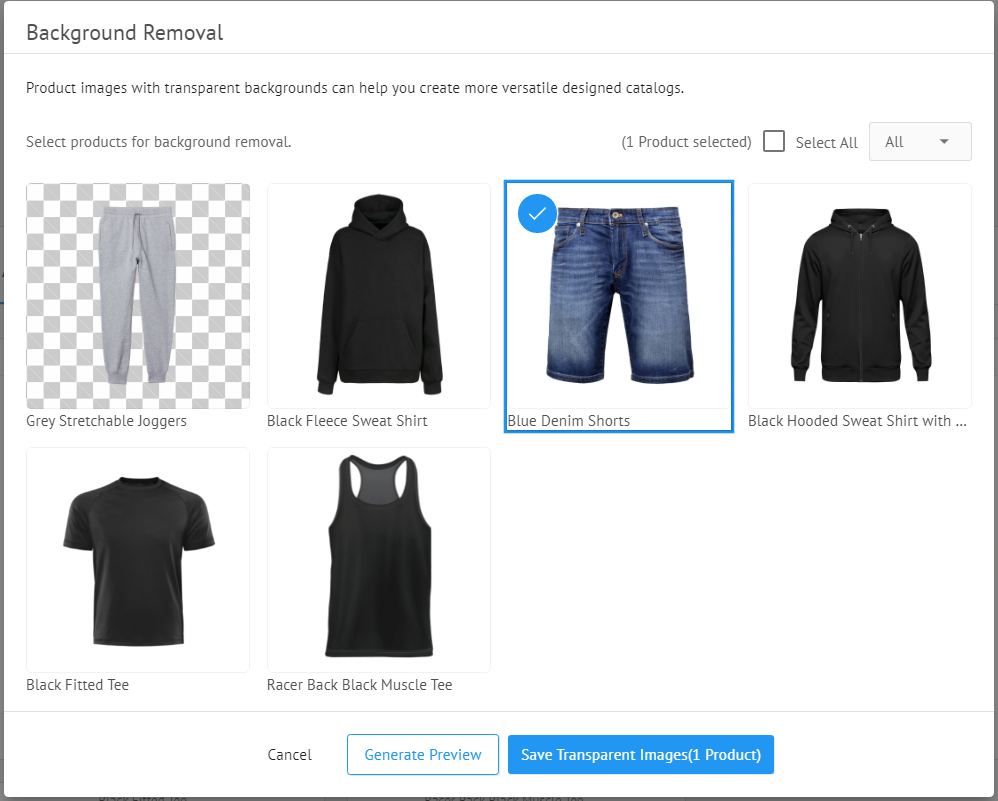Click the Black Fleece Sweat Shirt caption

(347, 421)
